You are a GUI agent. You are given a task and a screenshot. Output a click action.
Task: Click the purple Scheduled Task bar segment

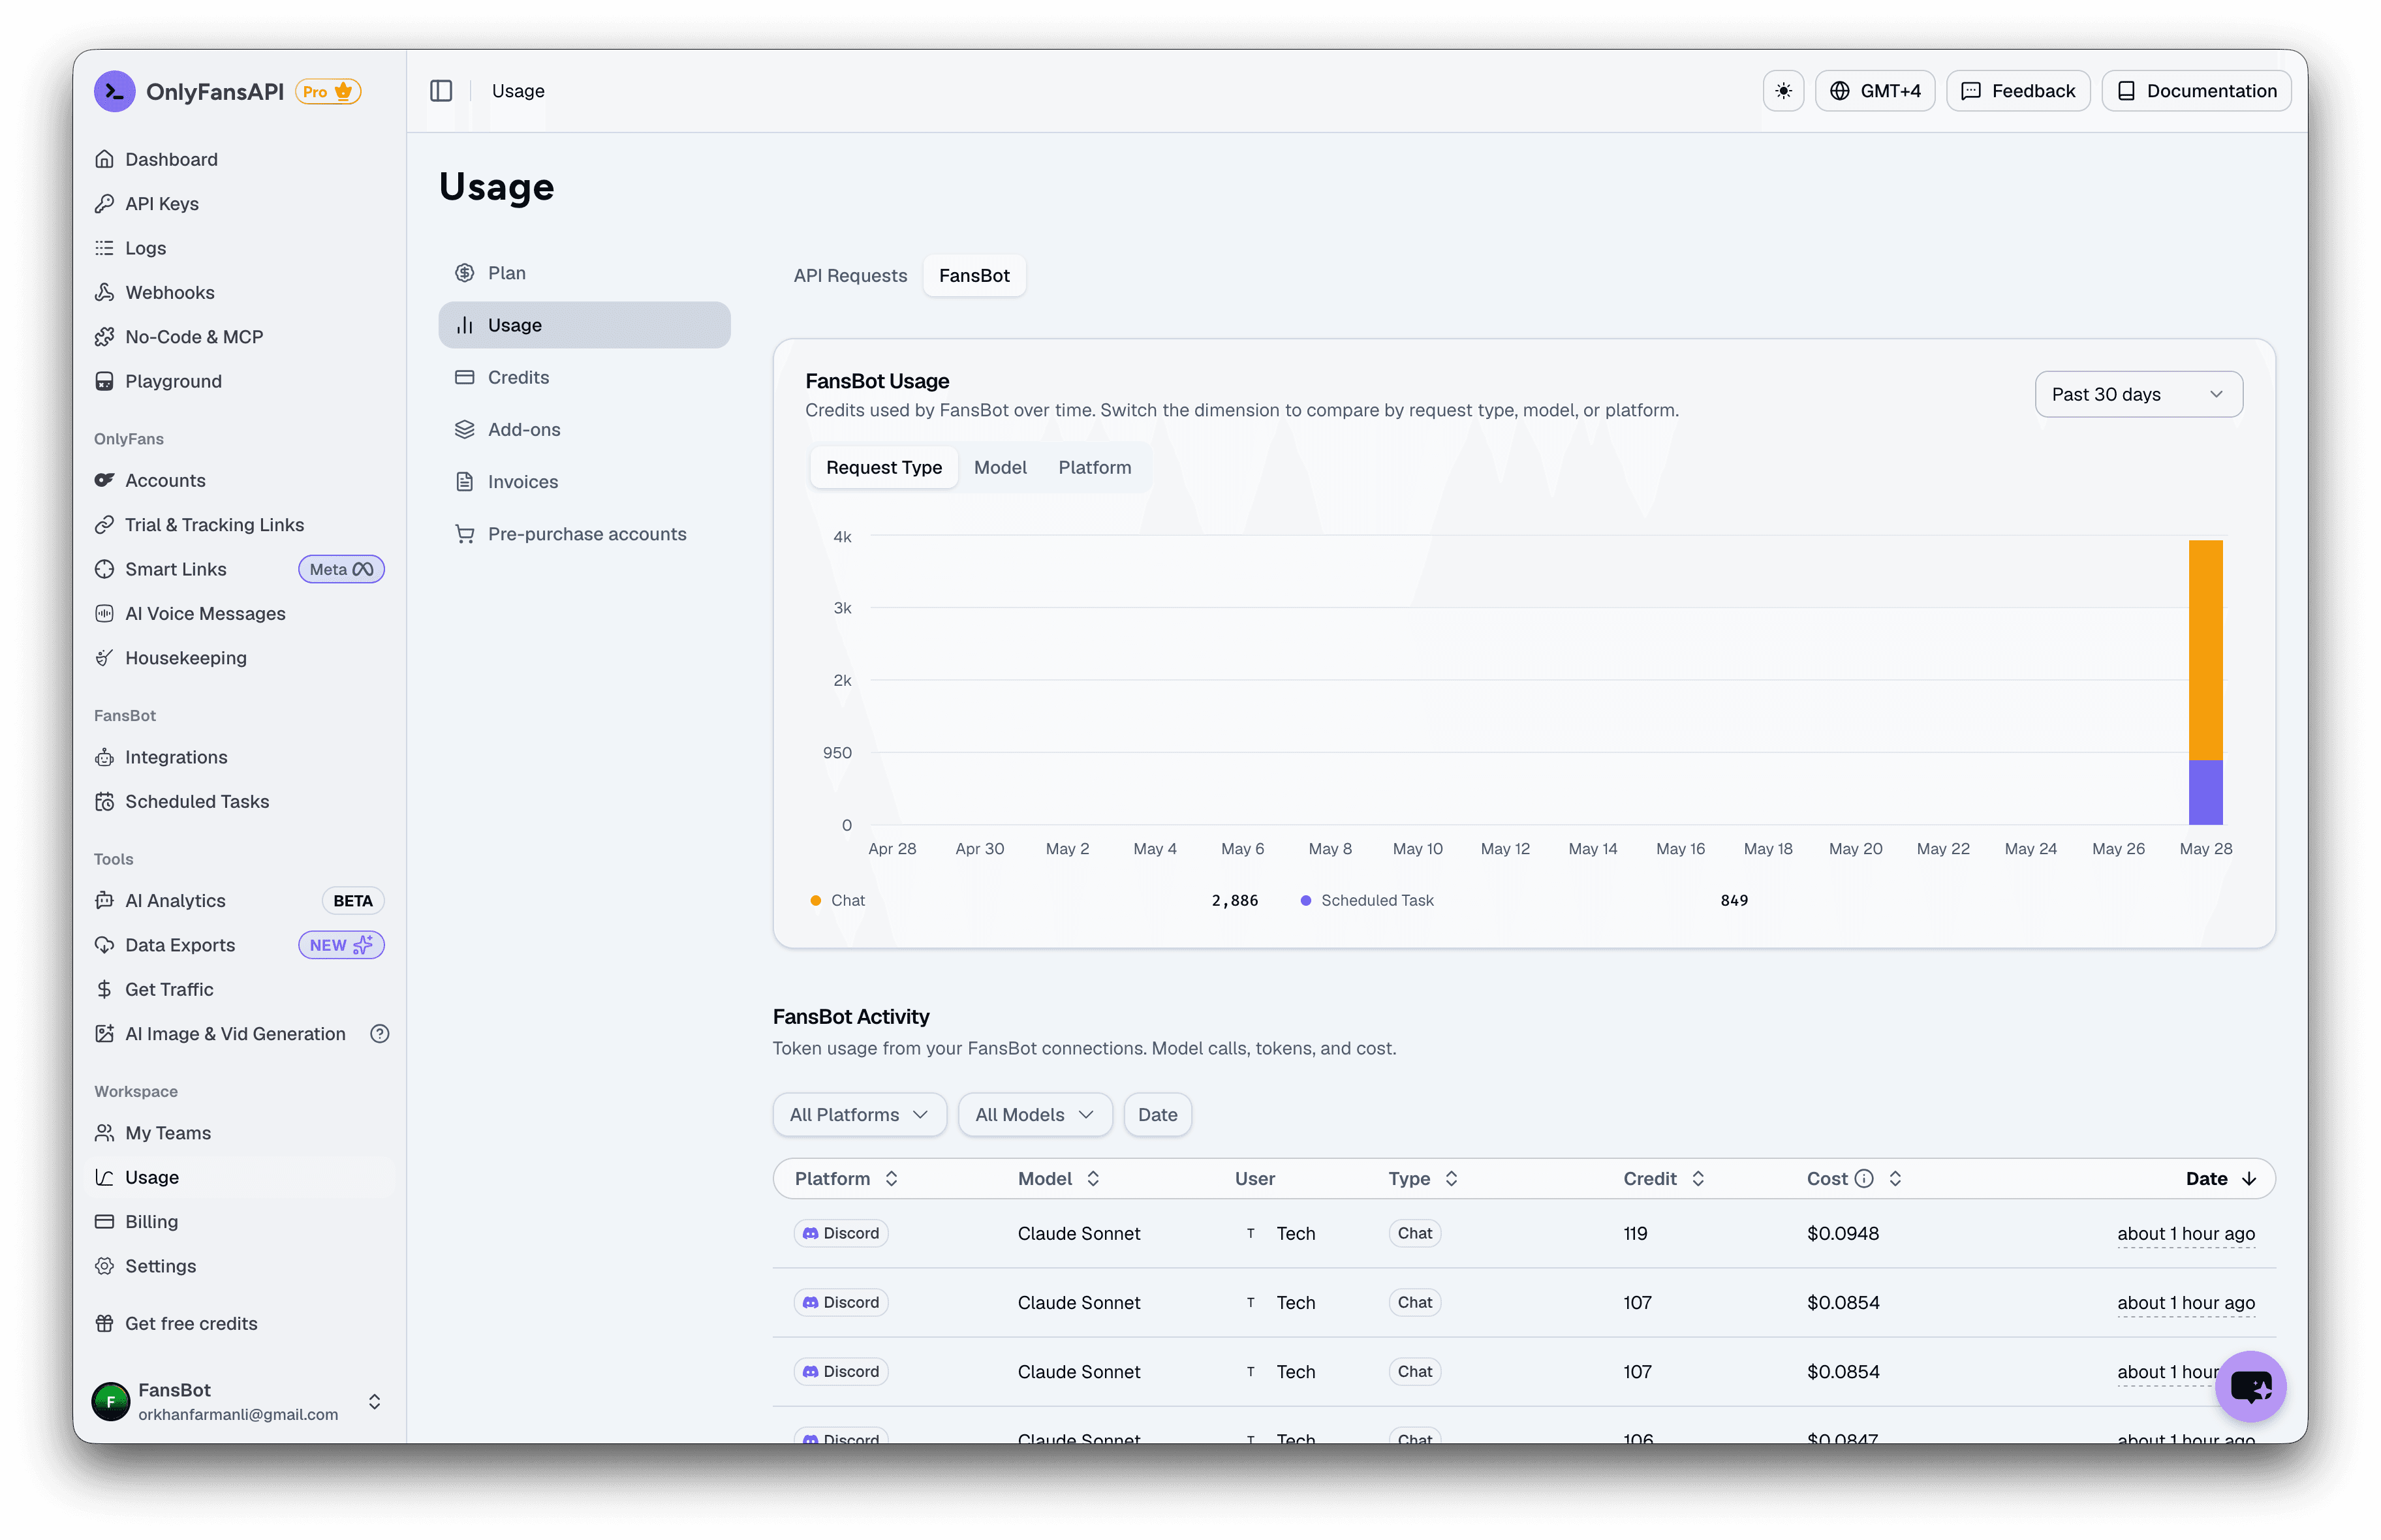pos(2205,792)
